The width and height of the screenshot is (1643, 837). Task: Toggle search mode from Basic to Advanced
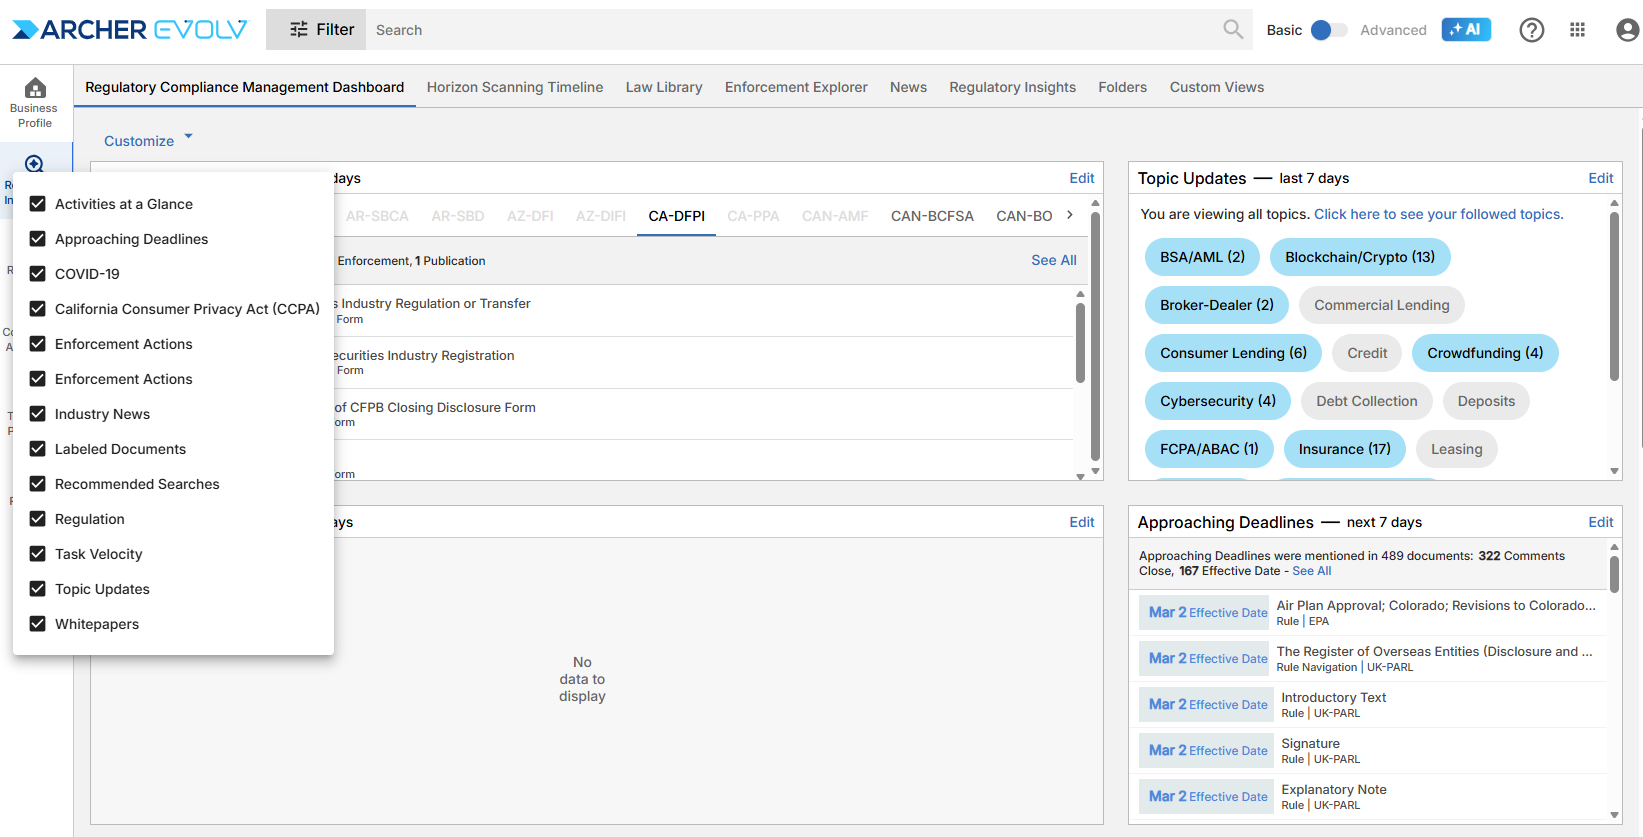coord(1328,30)
